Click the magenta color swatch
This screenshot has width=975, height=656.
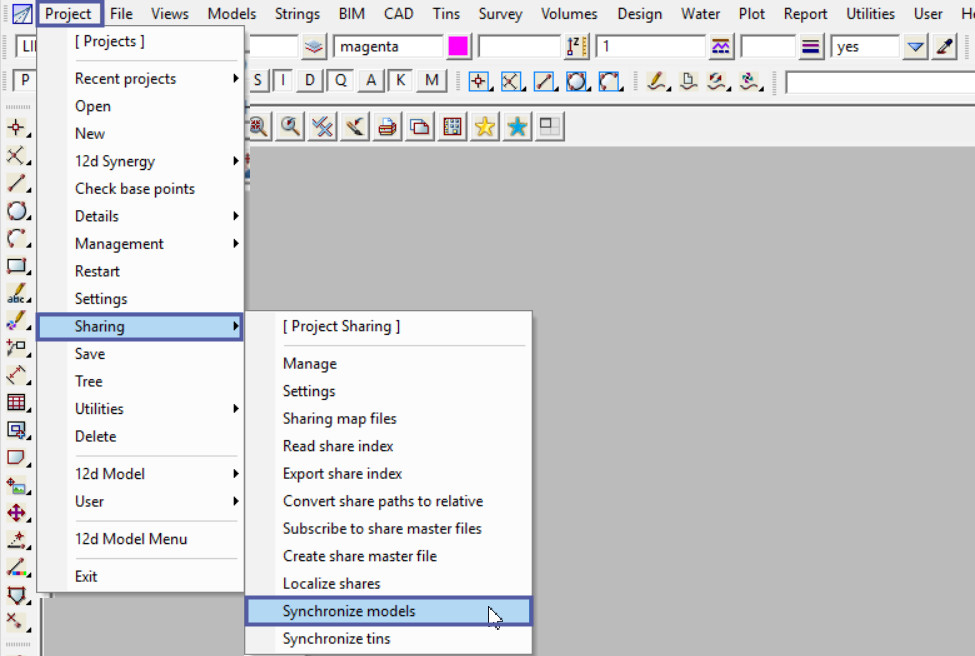coord(458,47)
